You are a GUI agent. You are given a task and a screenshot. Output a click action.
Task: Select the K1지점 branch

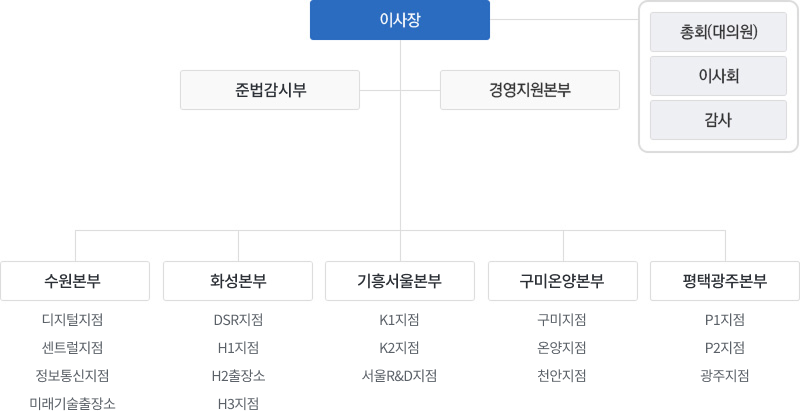coord(399,320)
